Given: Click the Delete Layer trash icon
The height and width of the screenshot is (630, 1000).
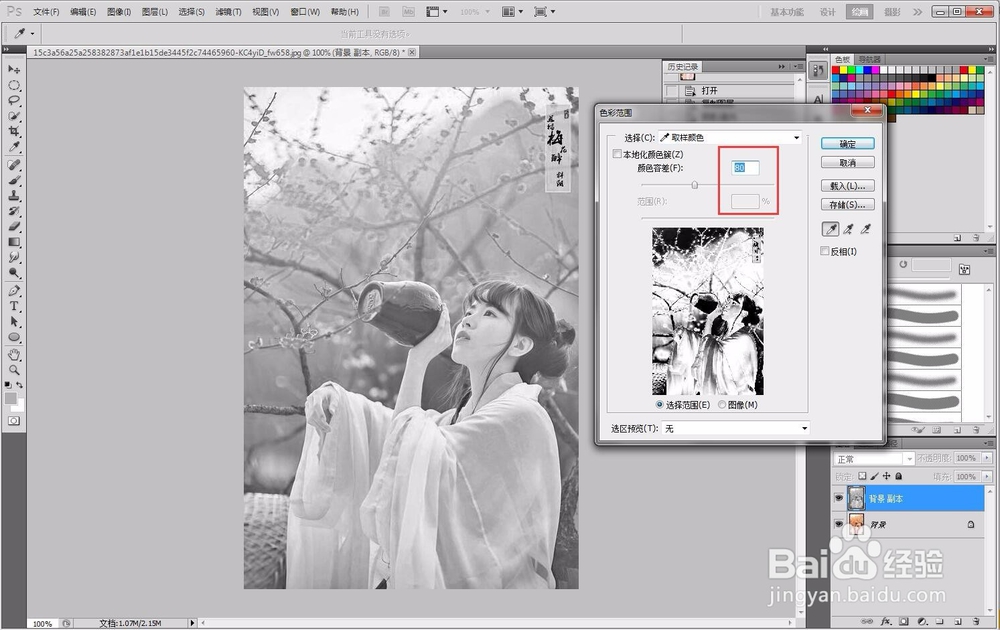Looking at the screenshot, I should (x=976, y=621).
